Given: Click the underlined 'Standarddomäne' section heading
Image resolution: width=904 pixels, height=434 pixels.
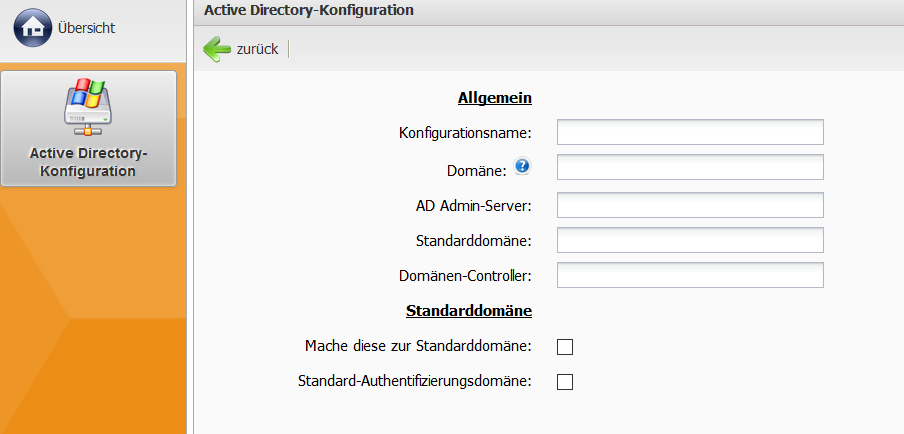Looking at the screenshot, I should [469, 311].
